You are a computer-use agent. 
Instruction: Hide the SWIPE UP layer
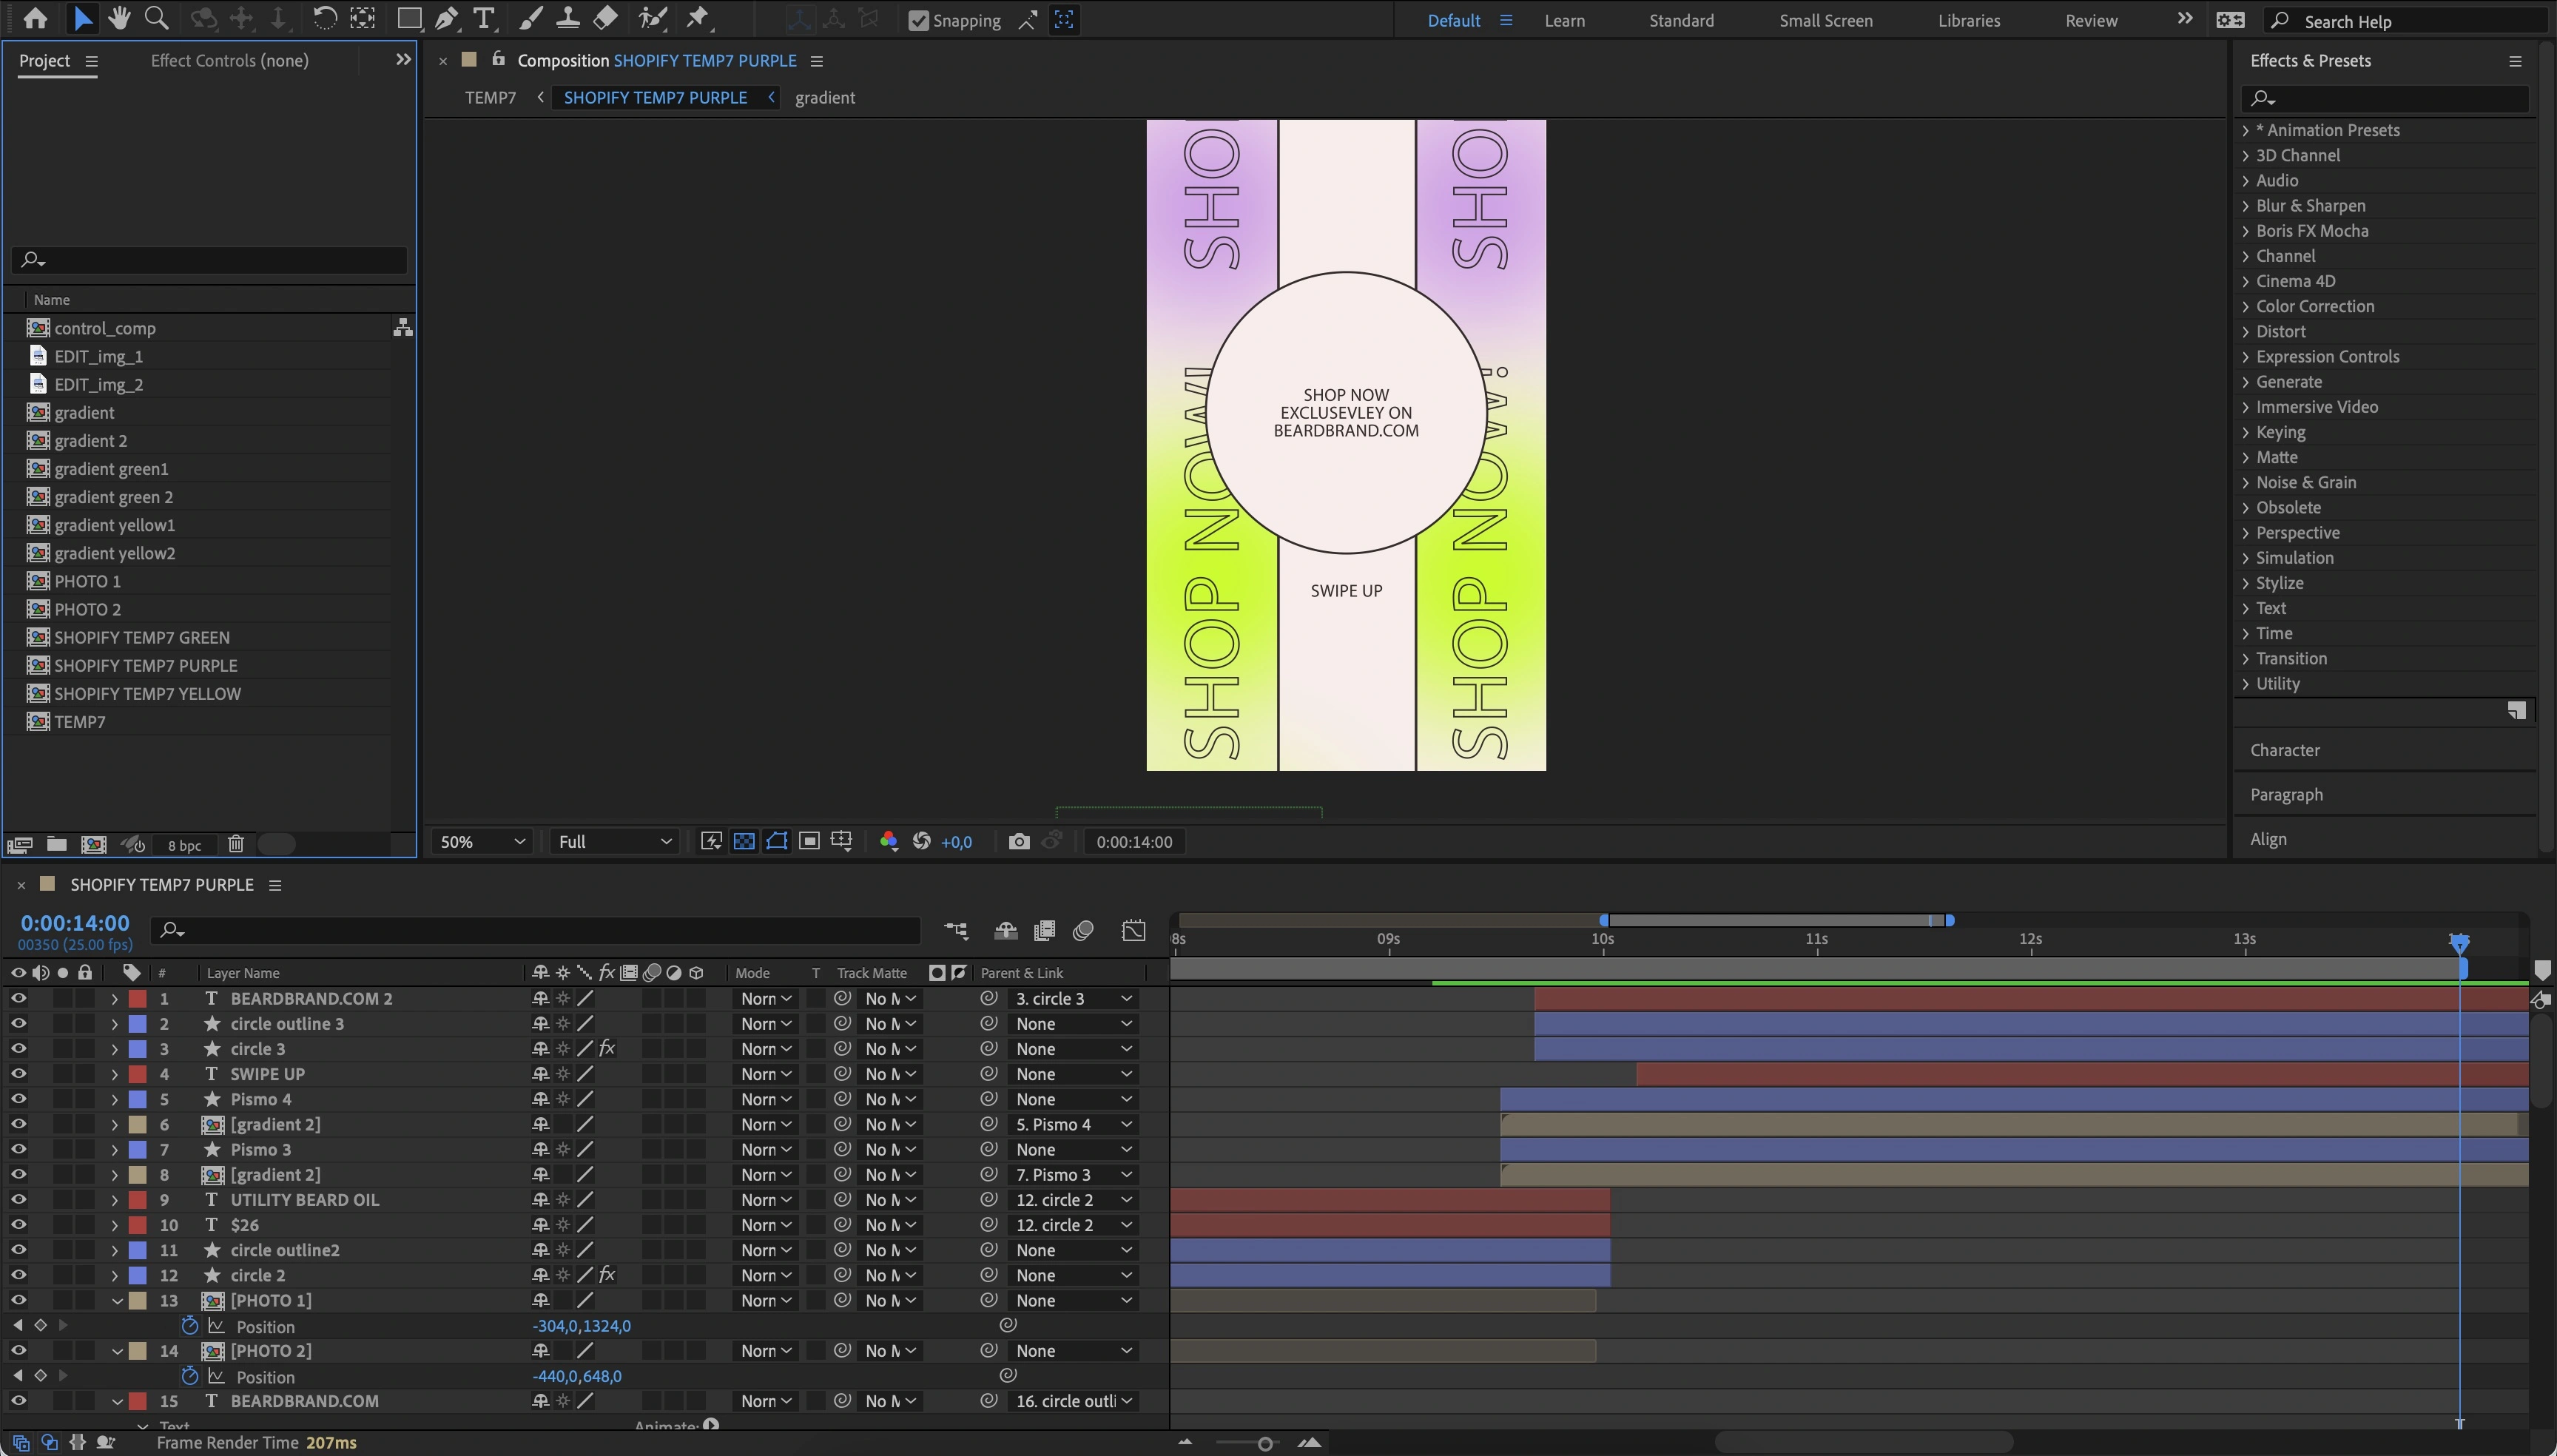tap(18, 1074)
